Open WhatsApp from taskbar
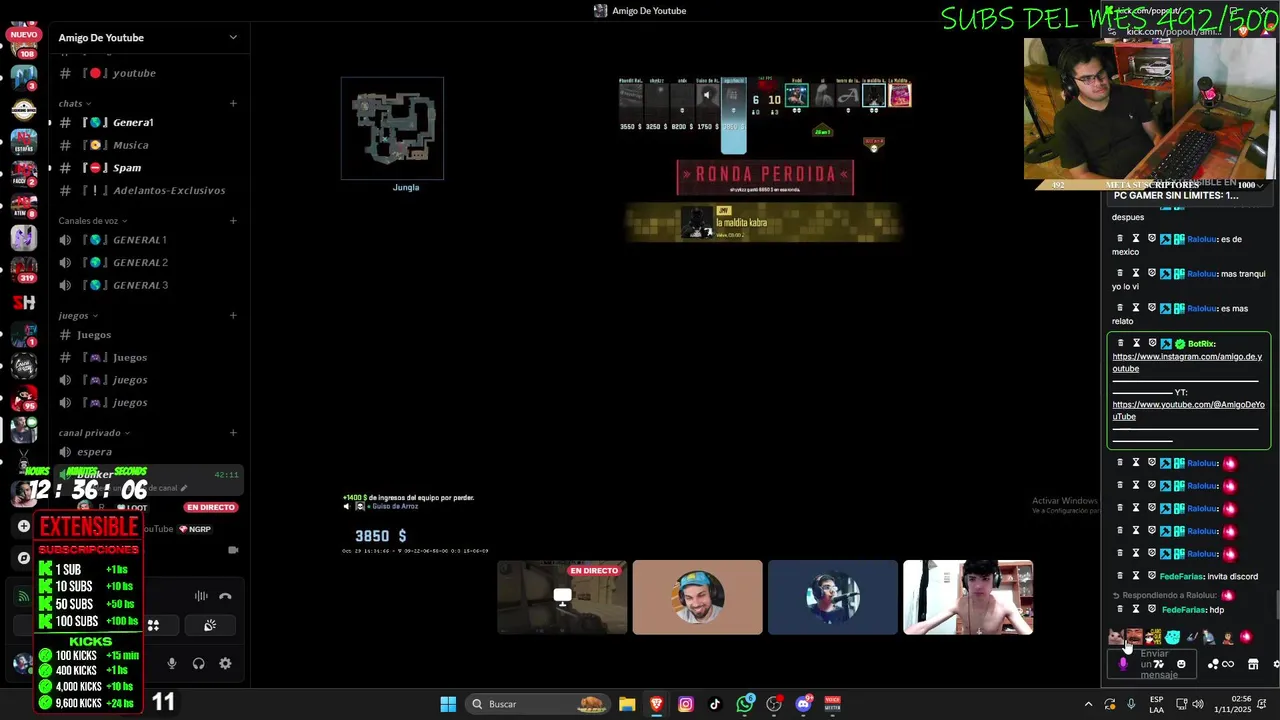The width and height of the screenshot is (1280, 720). (x=745, y=704)
